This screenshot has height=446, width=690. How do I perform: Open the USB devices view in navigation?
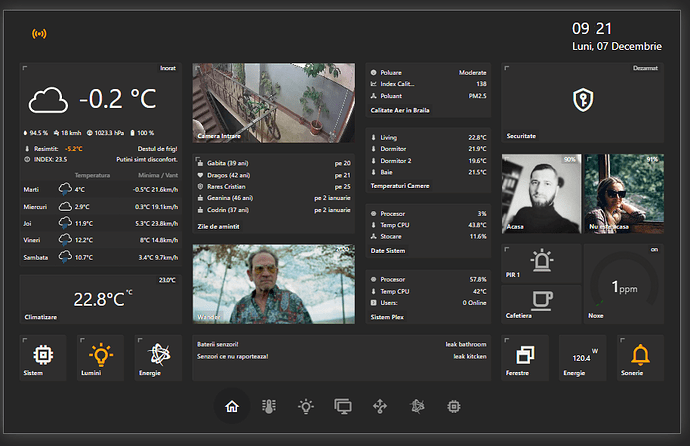click(380, 406)
